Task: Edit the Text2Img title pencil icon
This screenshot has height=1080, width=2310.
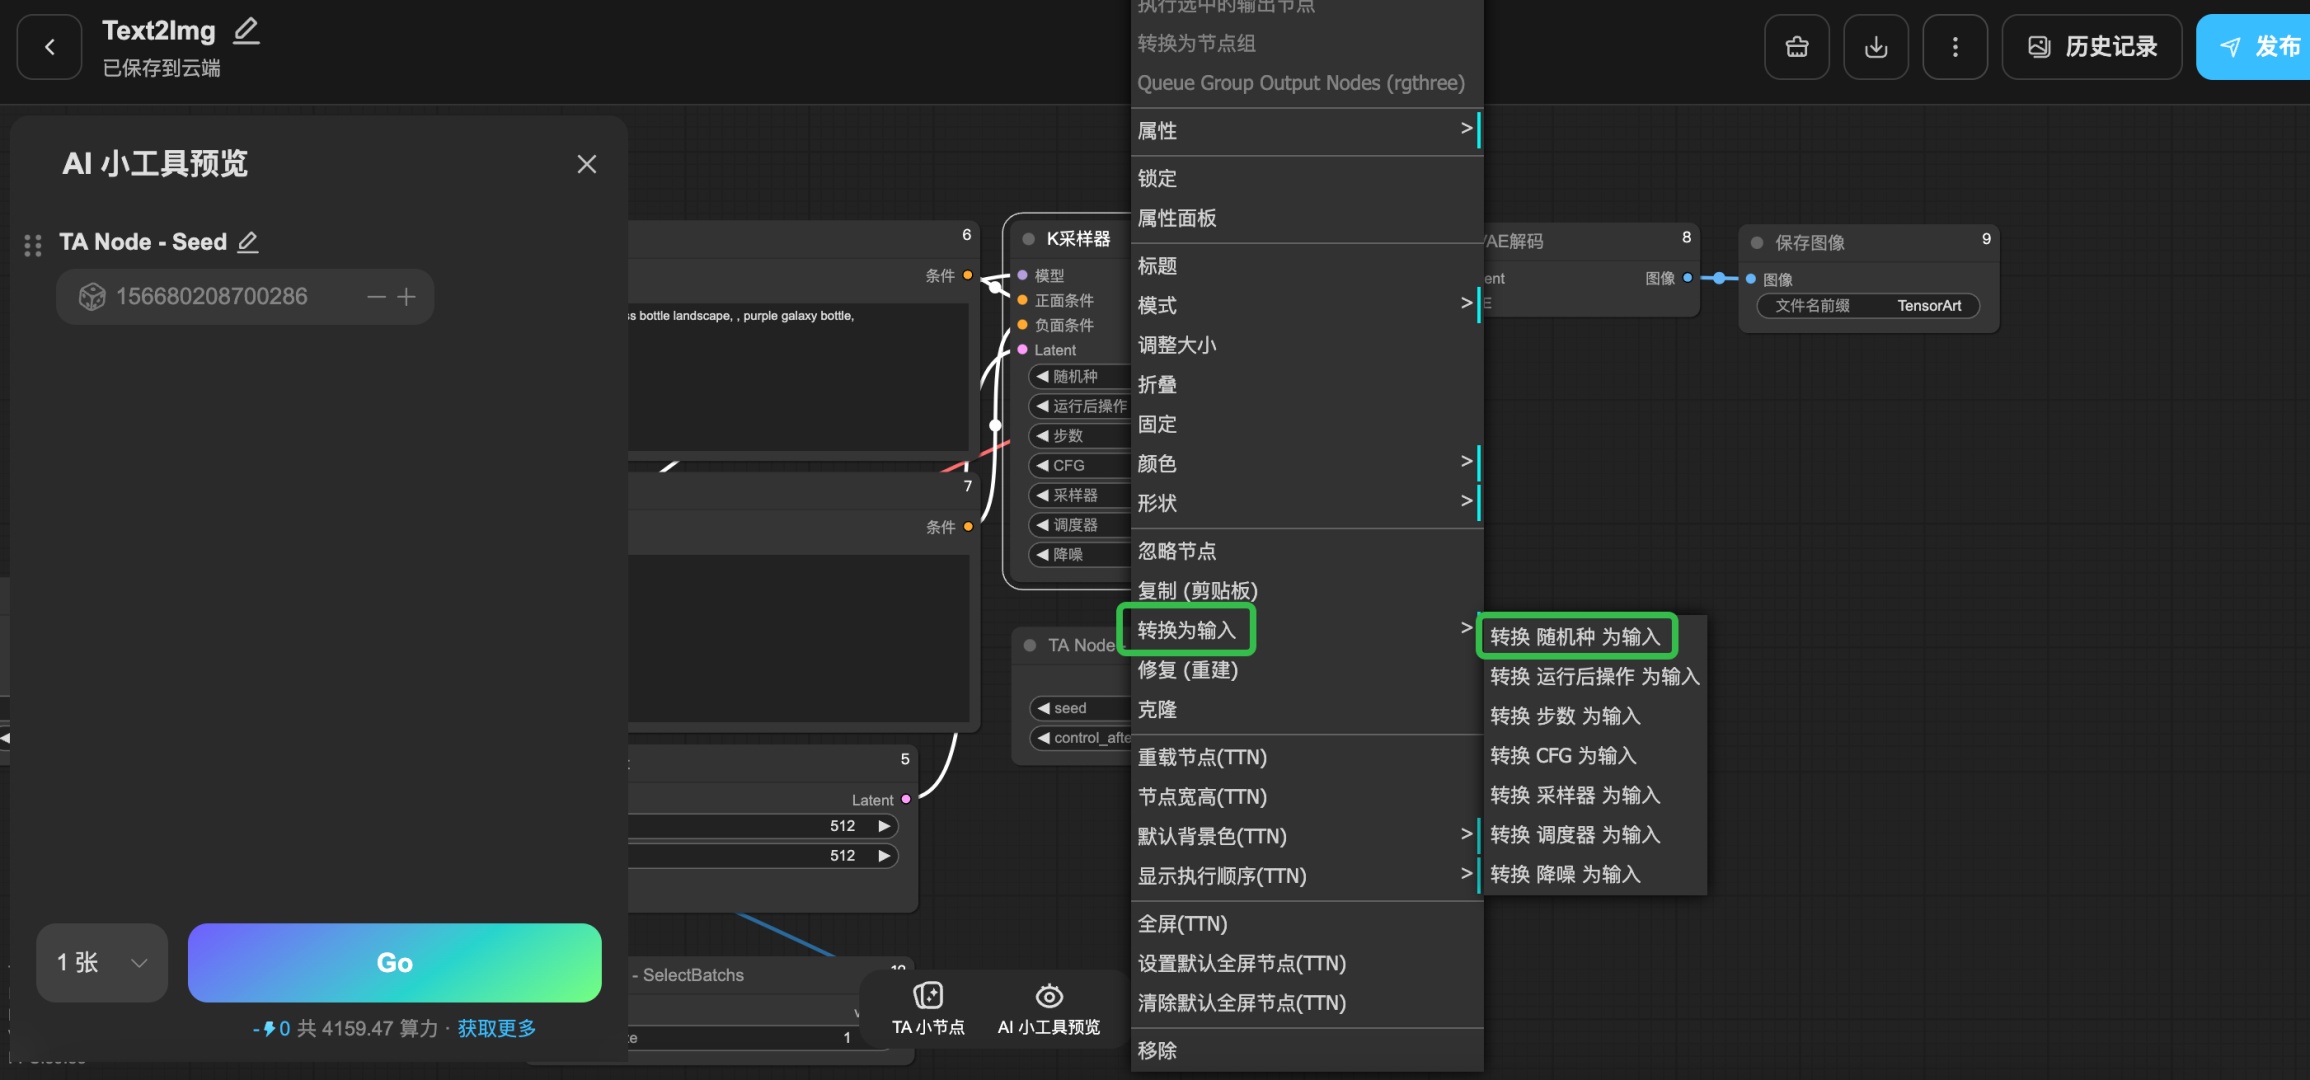Action: tap(246, 31)
